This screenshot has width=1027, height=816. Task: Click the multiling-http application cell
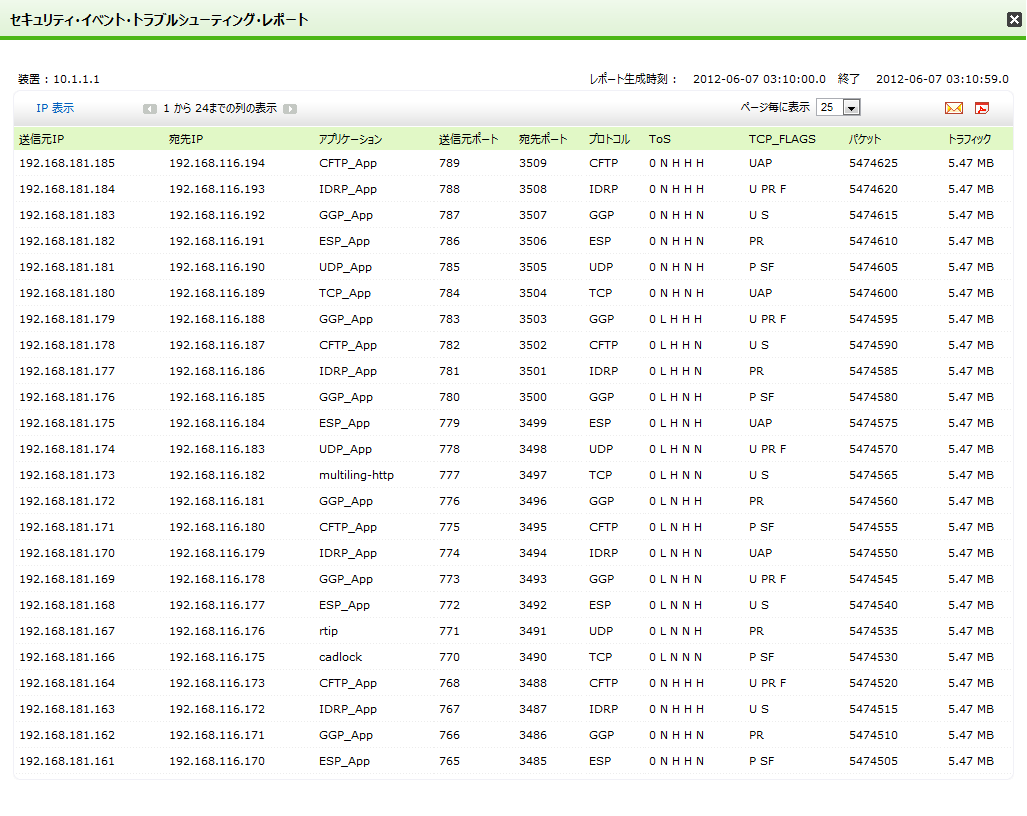356,475
